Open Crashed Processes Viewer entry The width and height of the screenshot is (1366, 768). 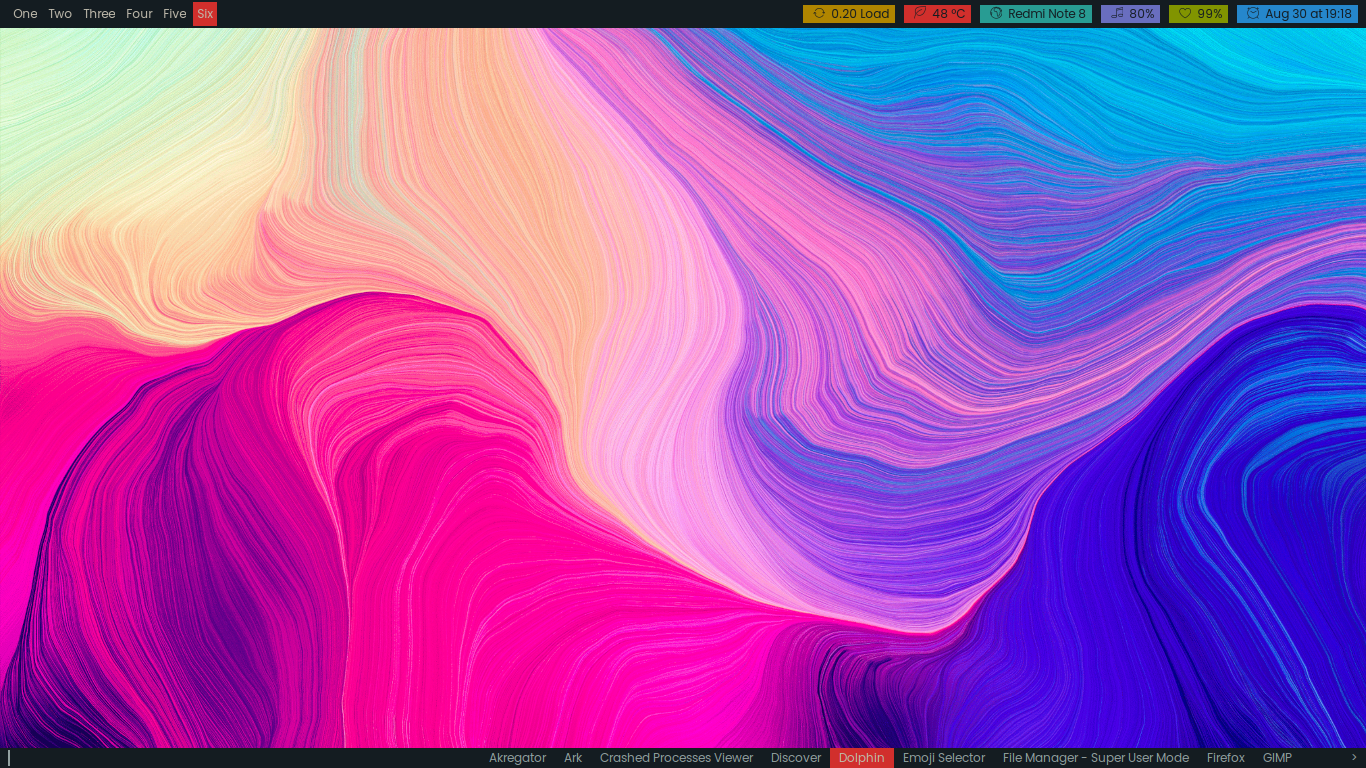(676, 758)
